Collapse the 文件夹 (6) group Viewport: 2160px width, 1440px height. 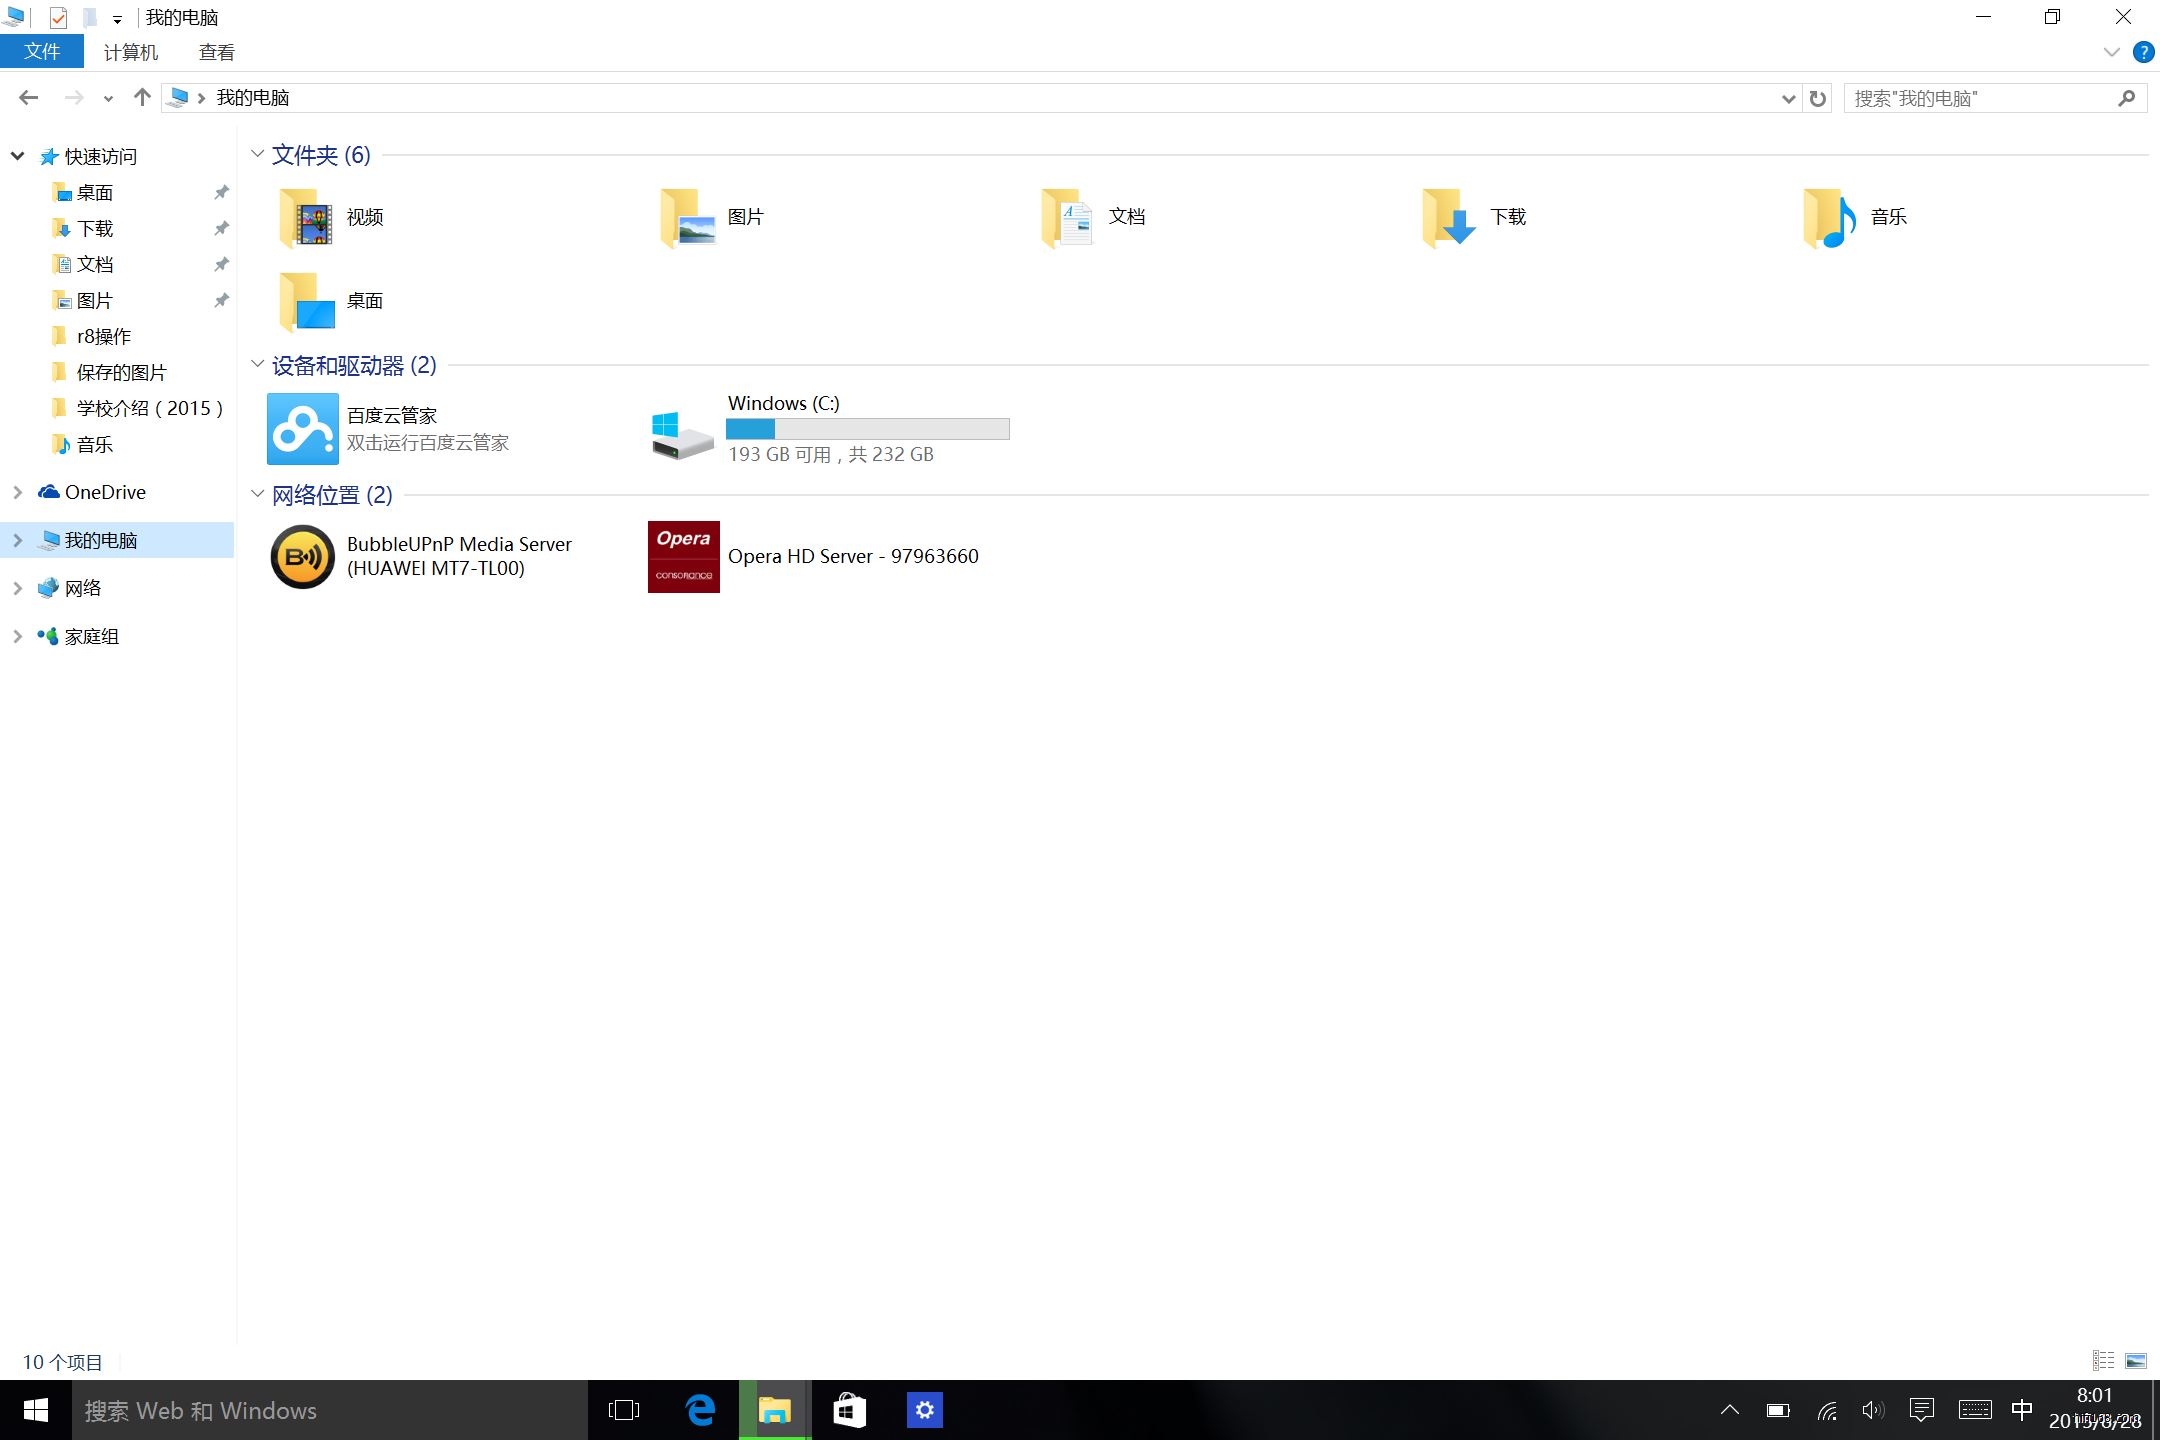click(x=257, y=154)
